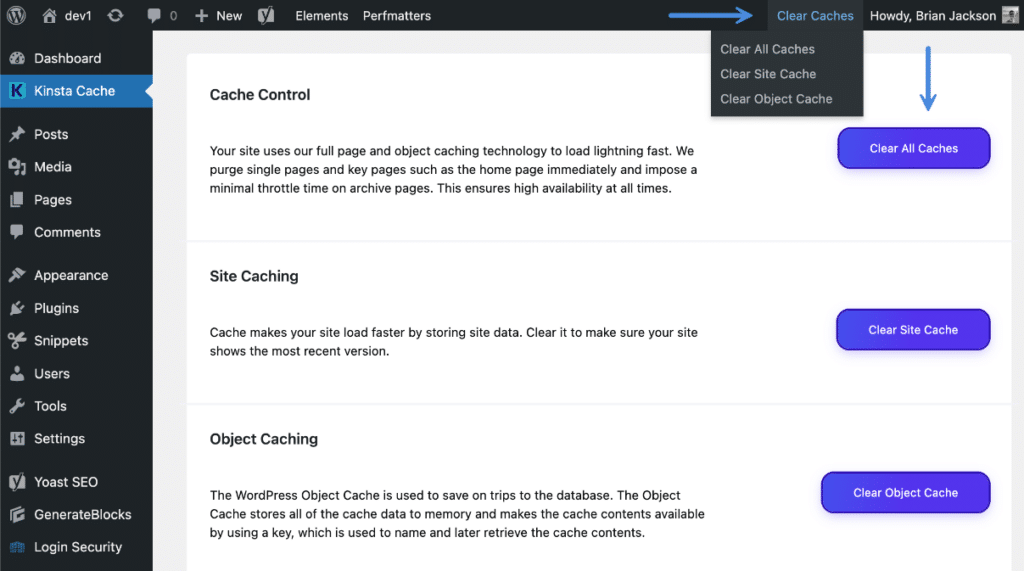This screenshot has height=571, width=1024.
Task: Click the purple Clear All Caches button
Action: [x=914, y=148]
